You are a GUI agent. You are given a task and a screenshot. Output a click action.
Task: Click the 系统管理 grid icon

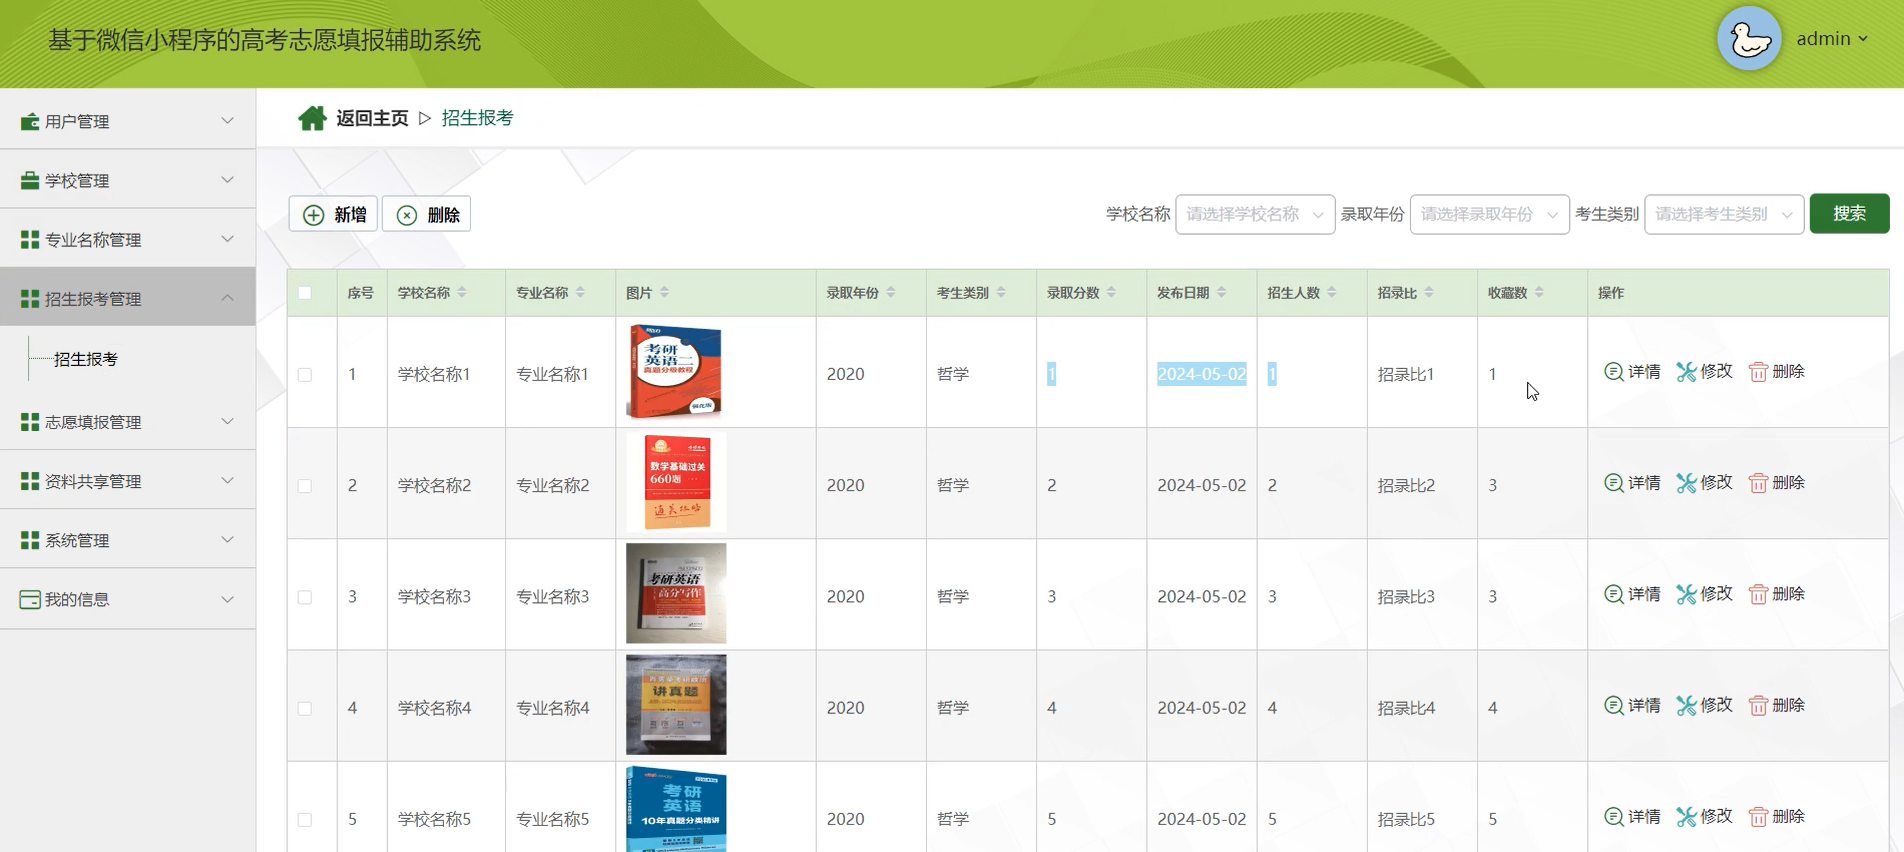click(30, 540)
